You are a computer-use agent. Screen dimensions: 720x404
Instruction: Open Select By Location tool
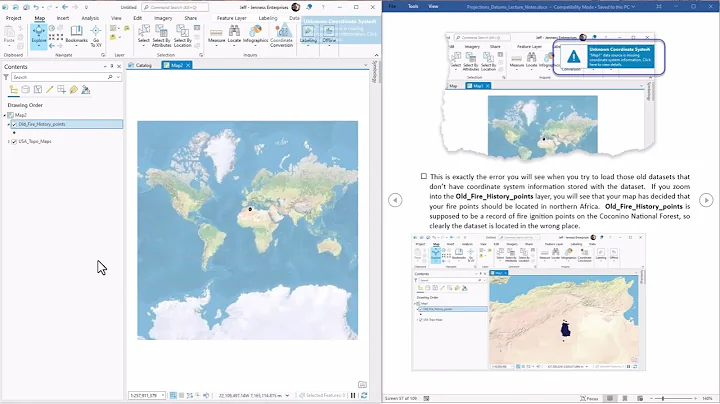coord(182,36)
